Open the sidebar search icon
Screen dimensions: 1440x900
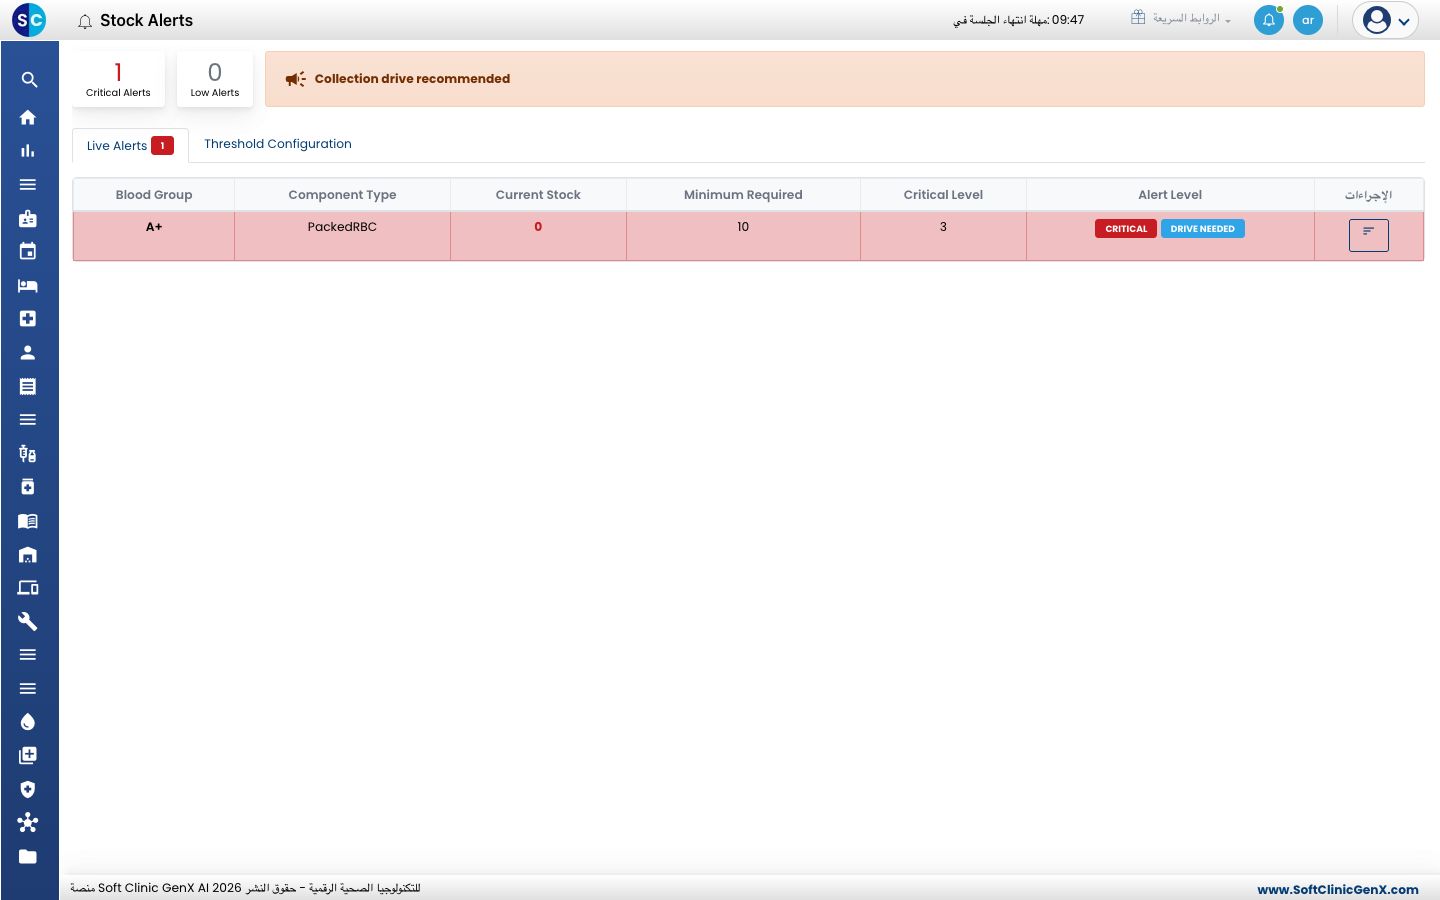coord(28,80)
